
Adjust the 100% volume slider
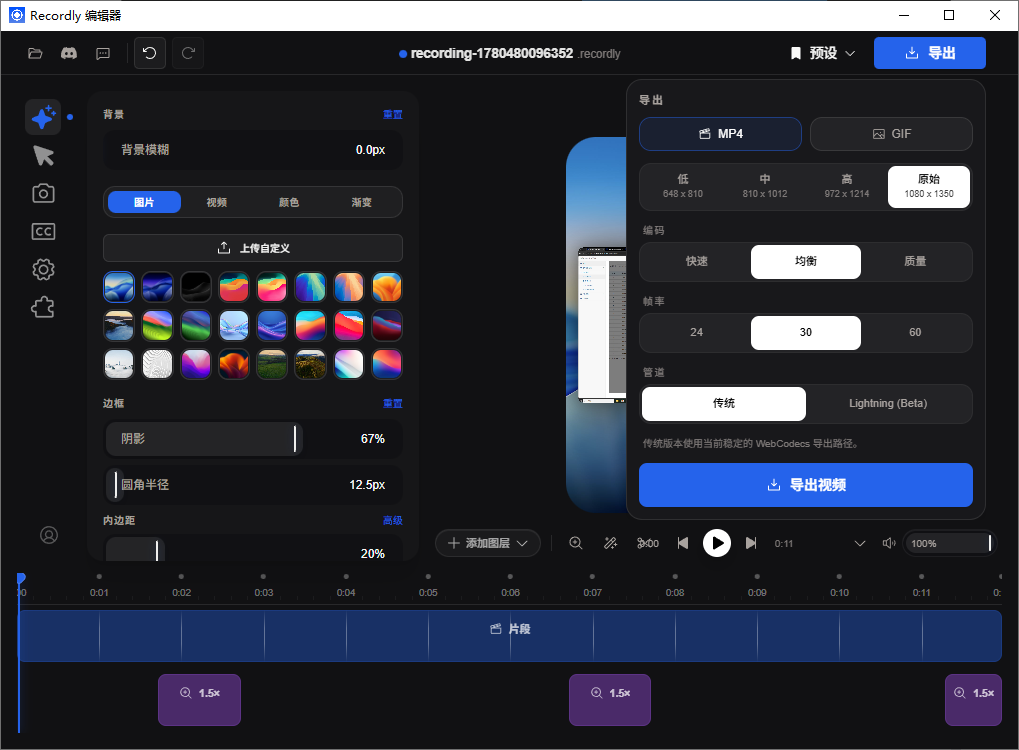tap(949, 543)
